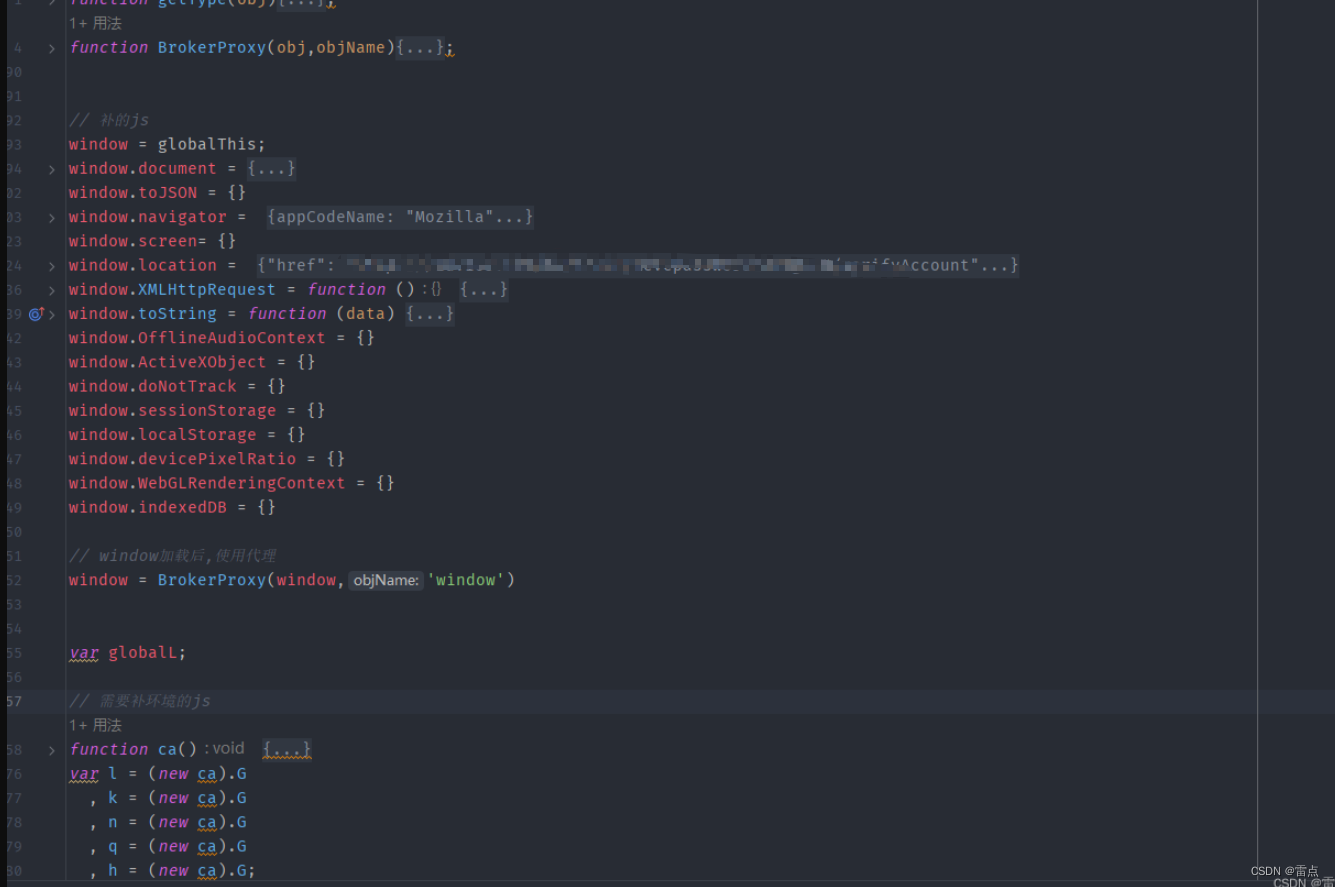Viewport: 1335px width, 887px height.
Task: Expand the folded window.document object
Action: (271, 169)
